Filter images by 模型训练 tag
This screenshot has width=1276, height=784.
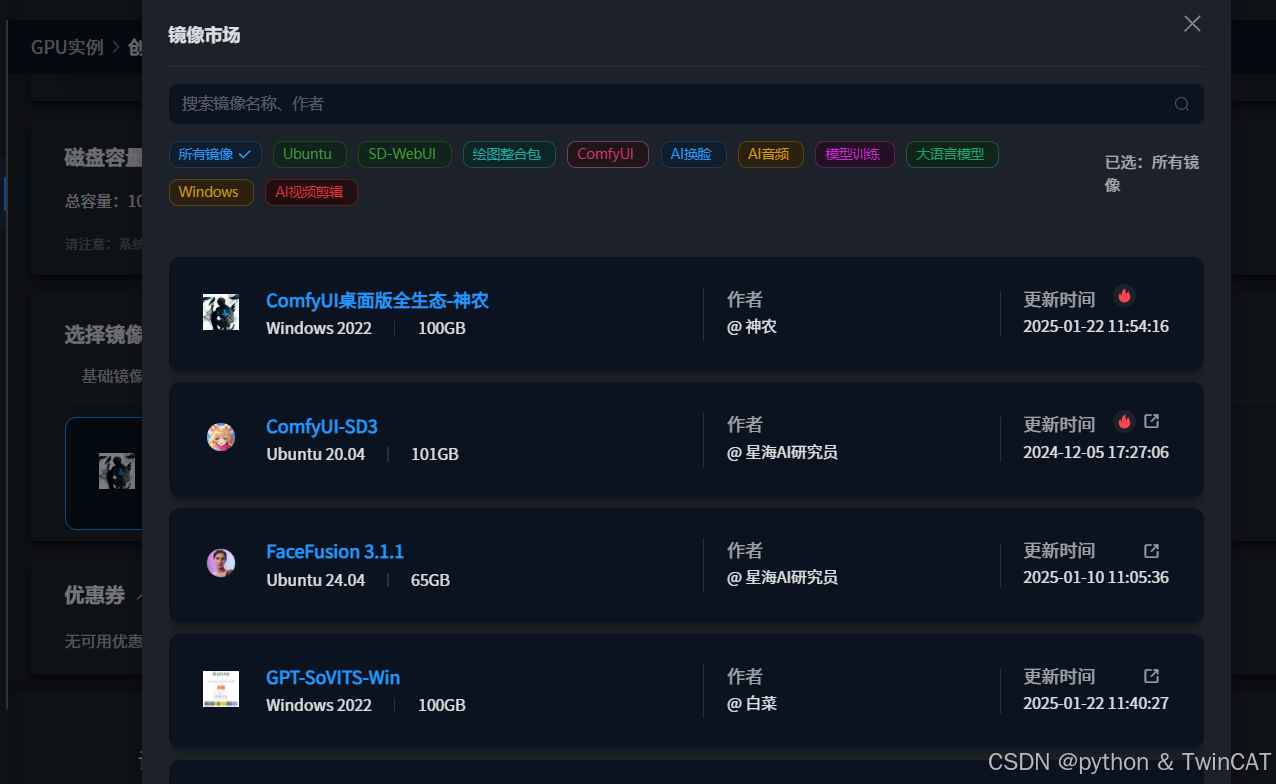pyautogui.click(x=854, y=154)
